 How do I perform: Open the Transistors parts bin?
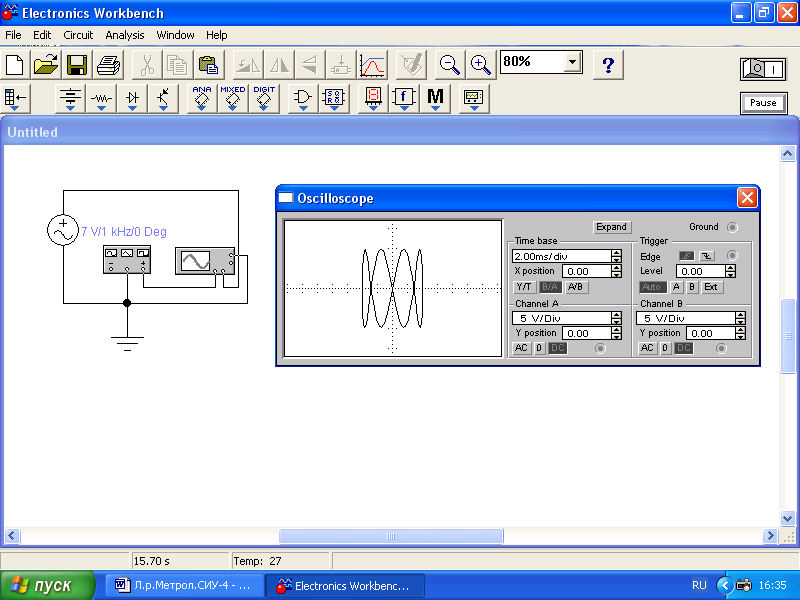163,97
